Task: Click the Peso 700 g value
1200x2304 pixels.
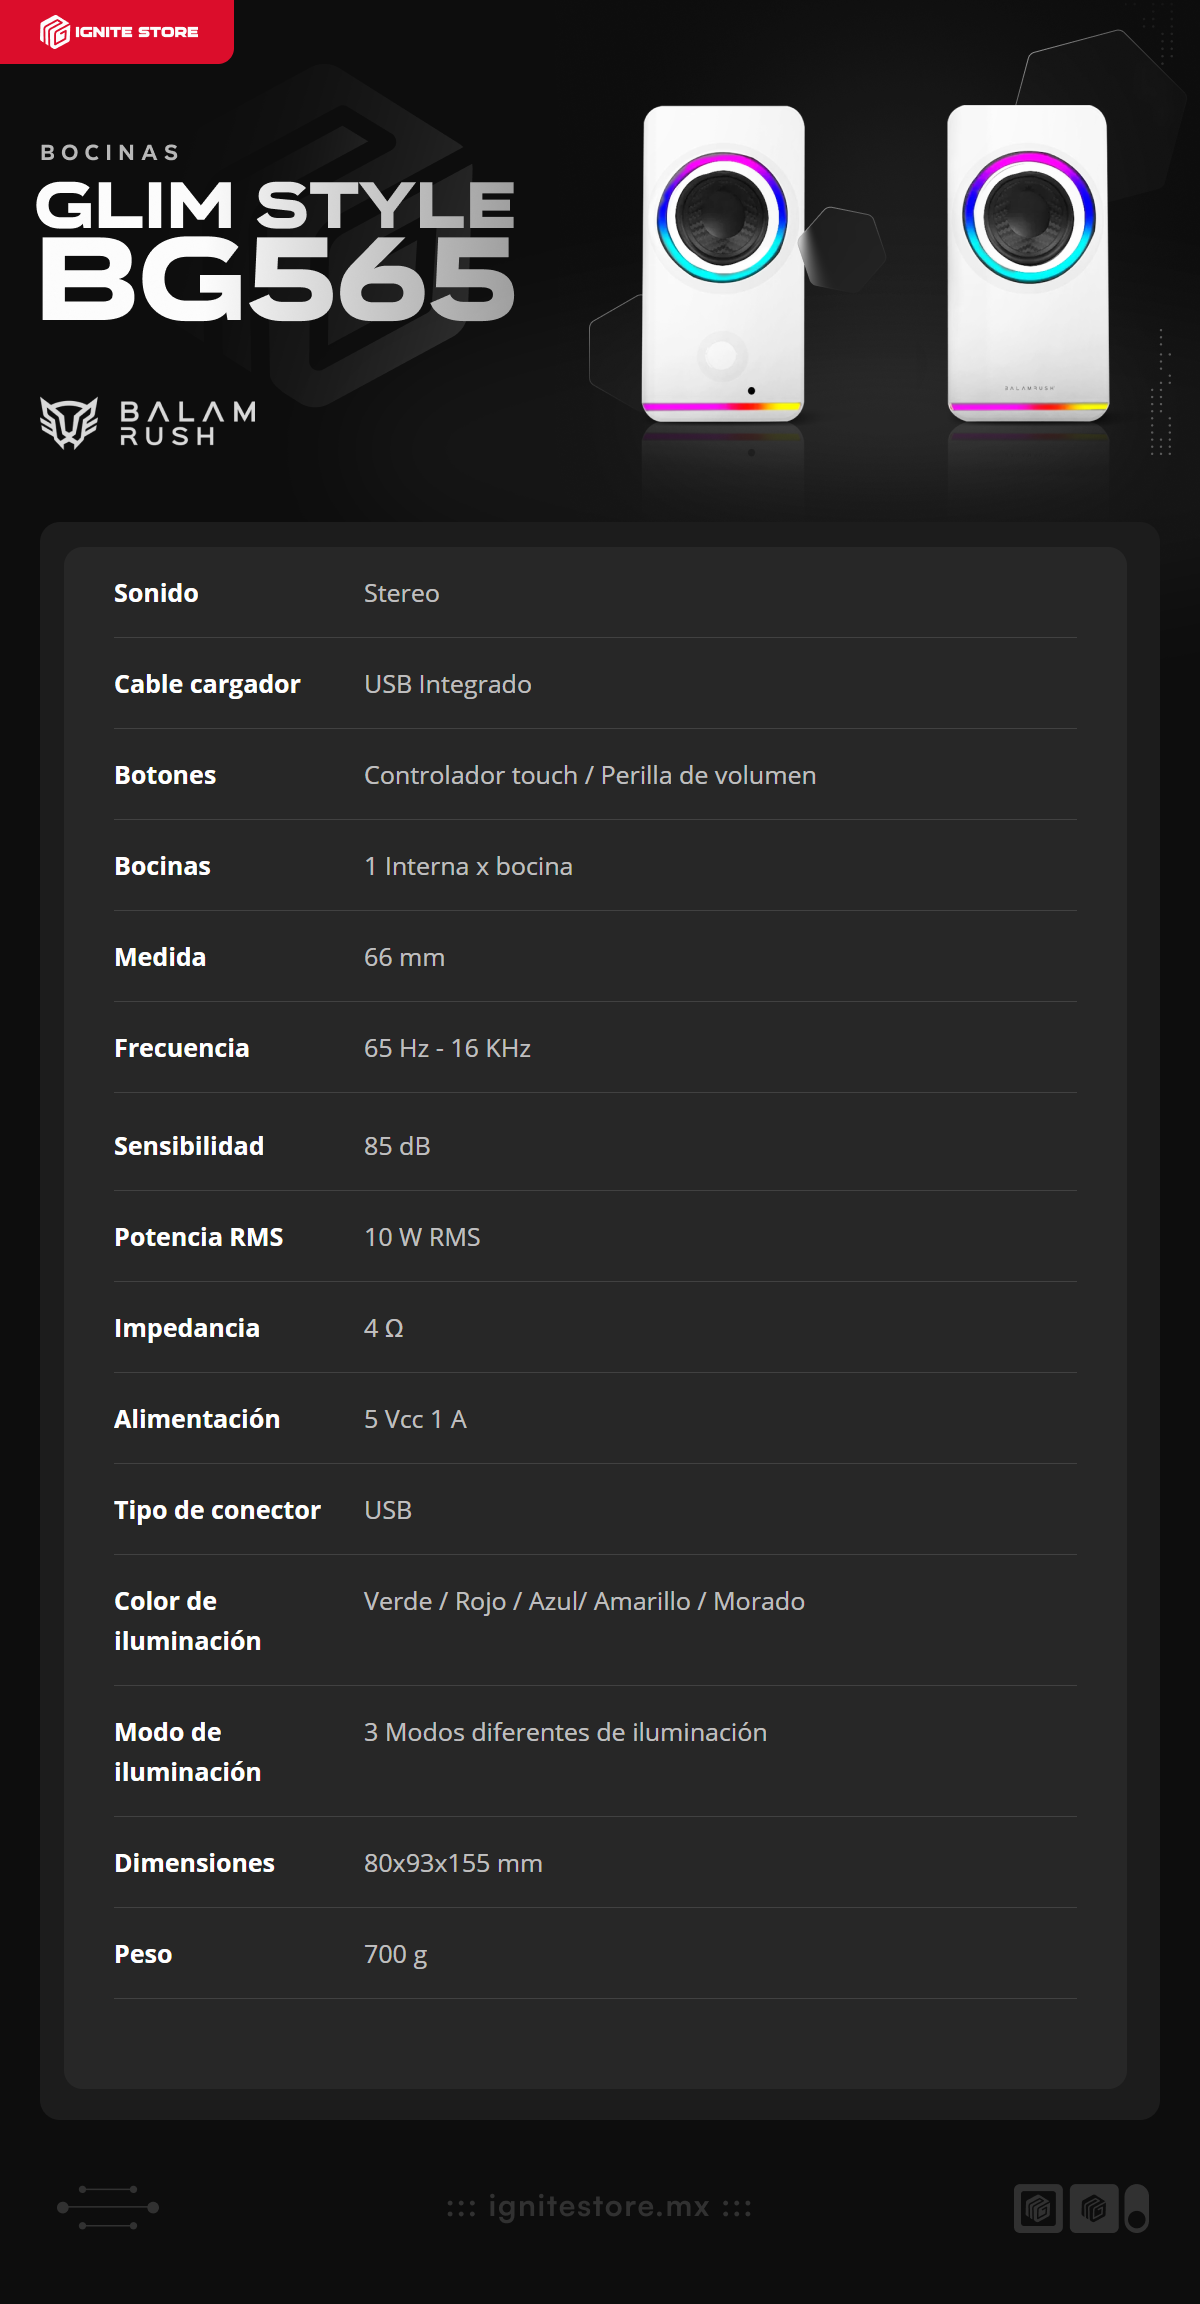Action: click(x=395, y=1954)
